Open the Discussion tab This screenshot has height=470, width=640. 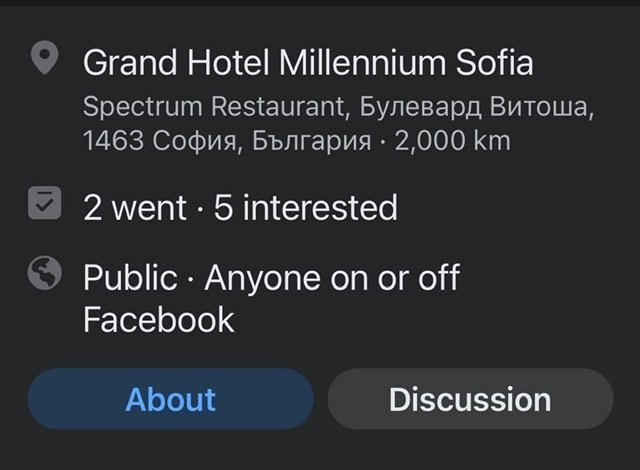469,399
